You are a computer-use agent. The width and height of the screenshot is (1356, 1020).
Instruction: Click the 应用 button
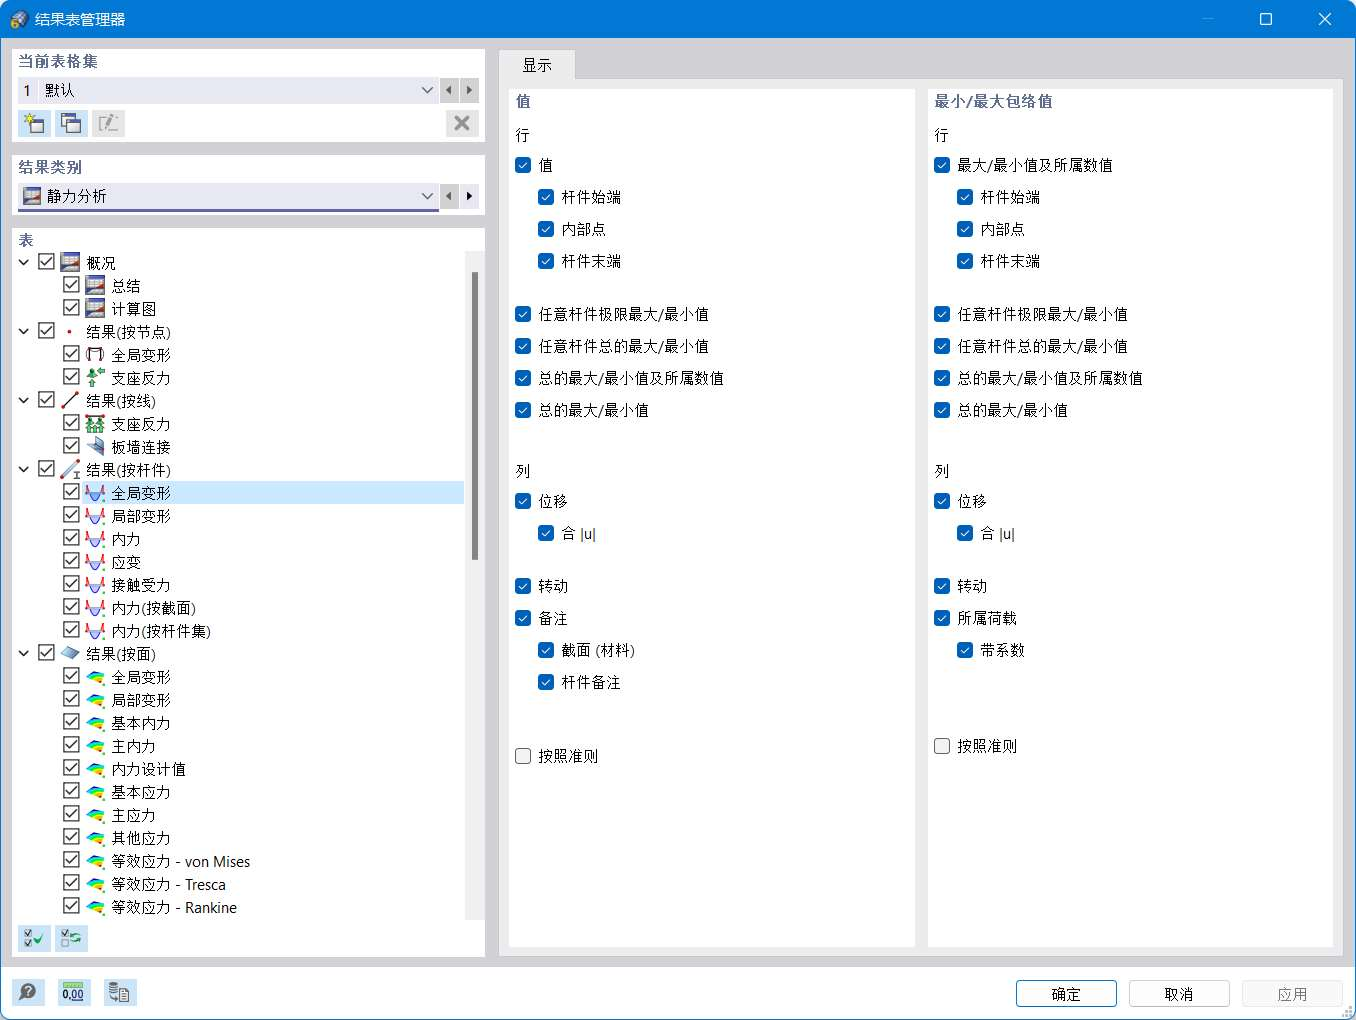click(x=1292, y=993)
